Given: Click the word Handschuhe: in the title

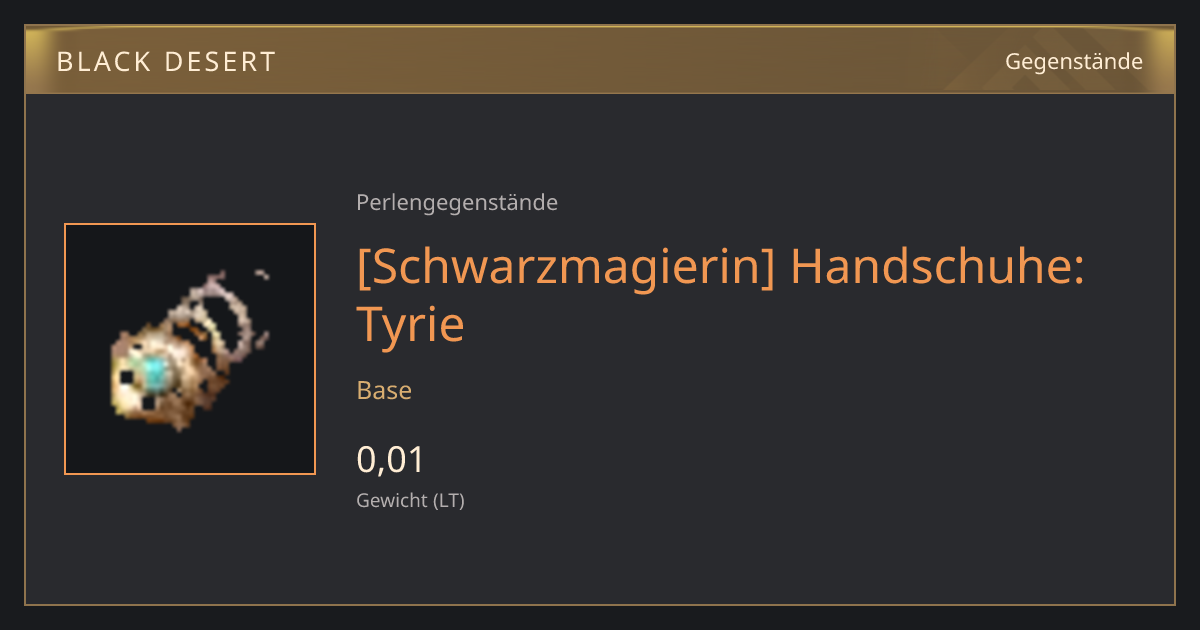Looking at the screenshot, I should point(937,269).
